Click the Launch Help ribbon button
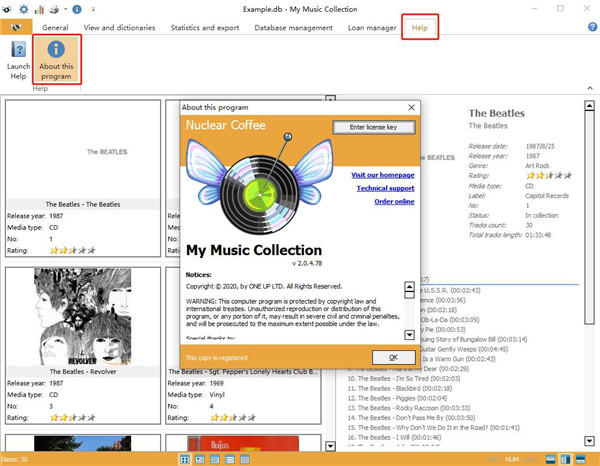Screen dimensions: 600x466 pos(18,60)
